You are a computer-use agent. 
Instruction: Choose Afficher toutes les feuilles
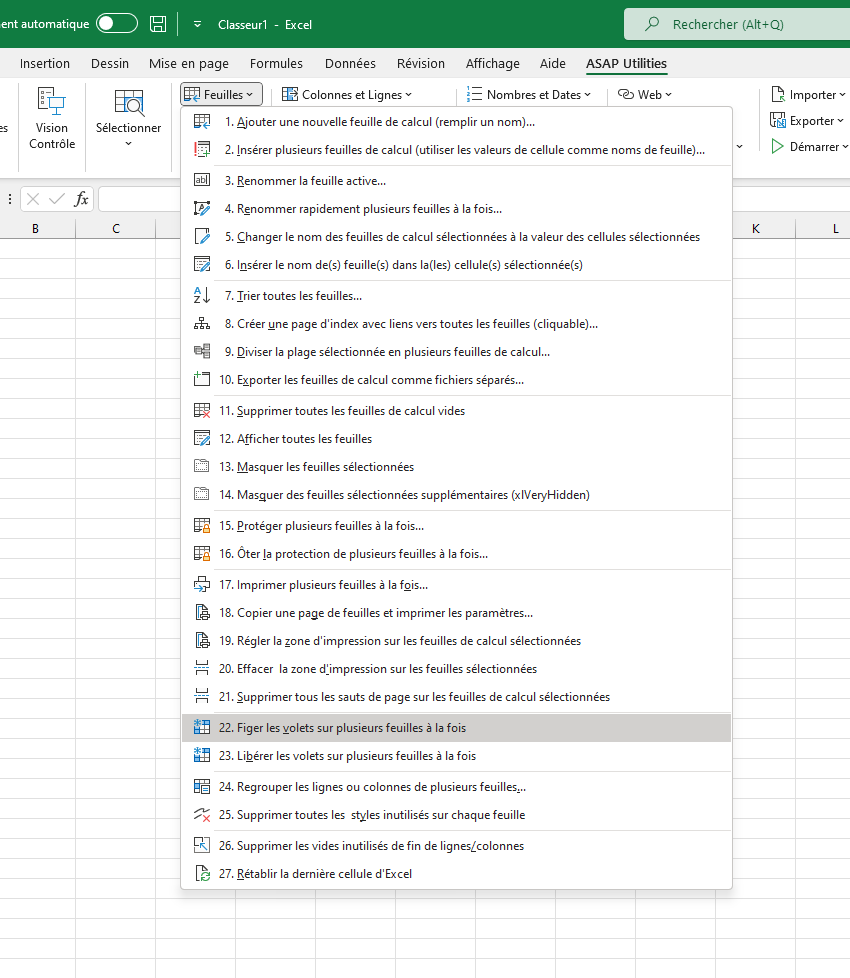456,439
